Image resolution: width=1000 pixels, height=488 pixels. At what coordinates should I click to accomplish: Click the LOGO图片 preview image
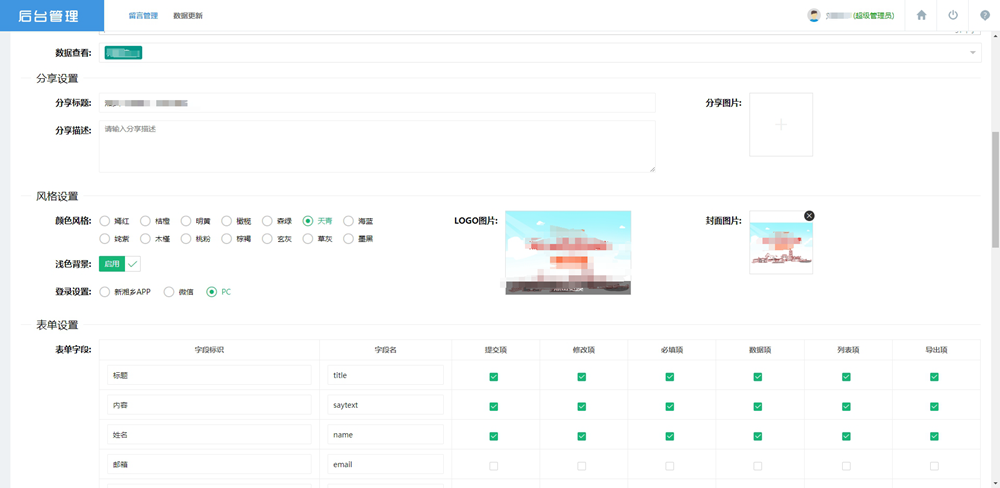pyautogui.click(x=567, y=252)
